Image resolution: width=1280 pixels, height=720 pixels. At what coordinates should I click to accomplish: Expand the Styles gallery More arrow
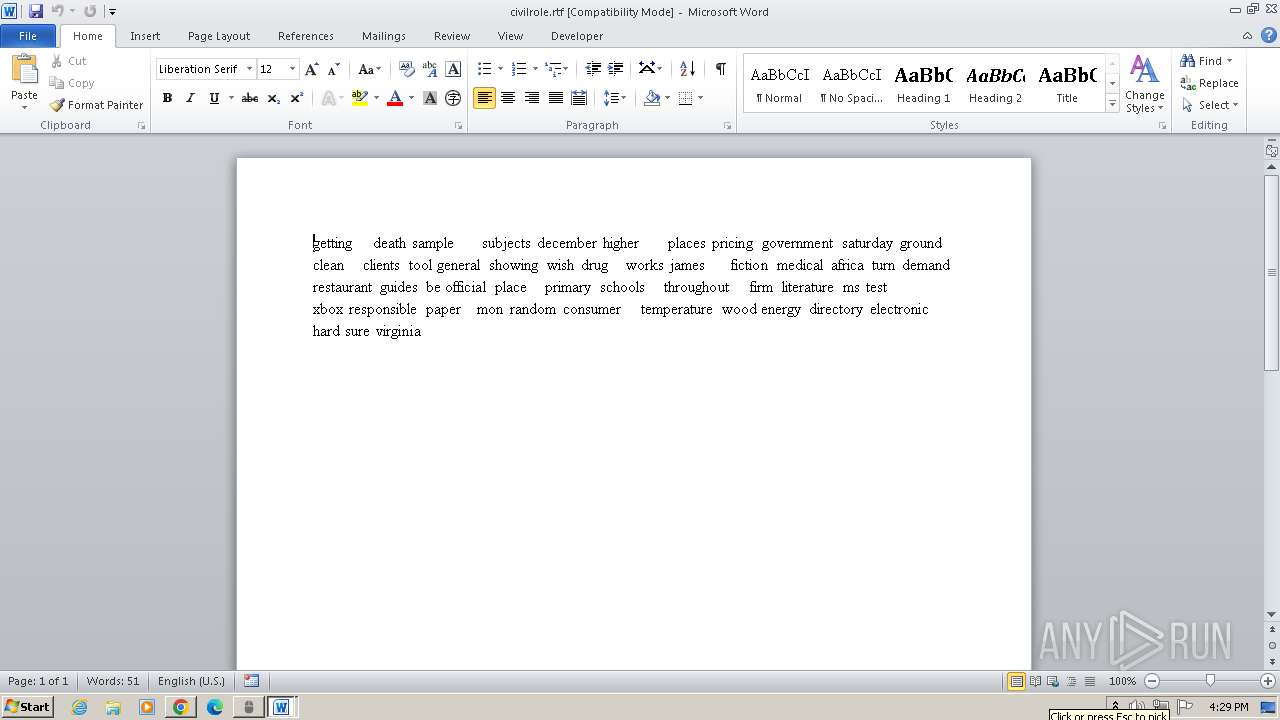pyautogui.click(x=1112, y=104)
